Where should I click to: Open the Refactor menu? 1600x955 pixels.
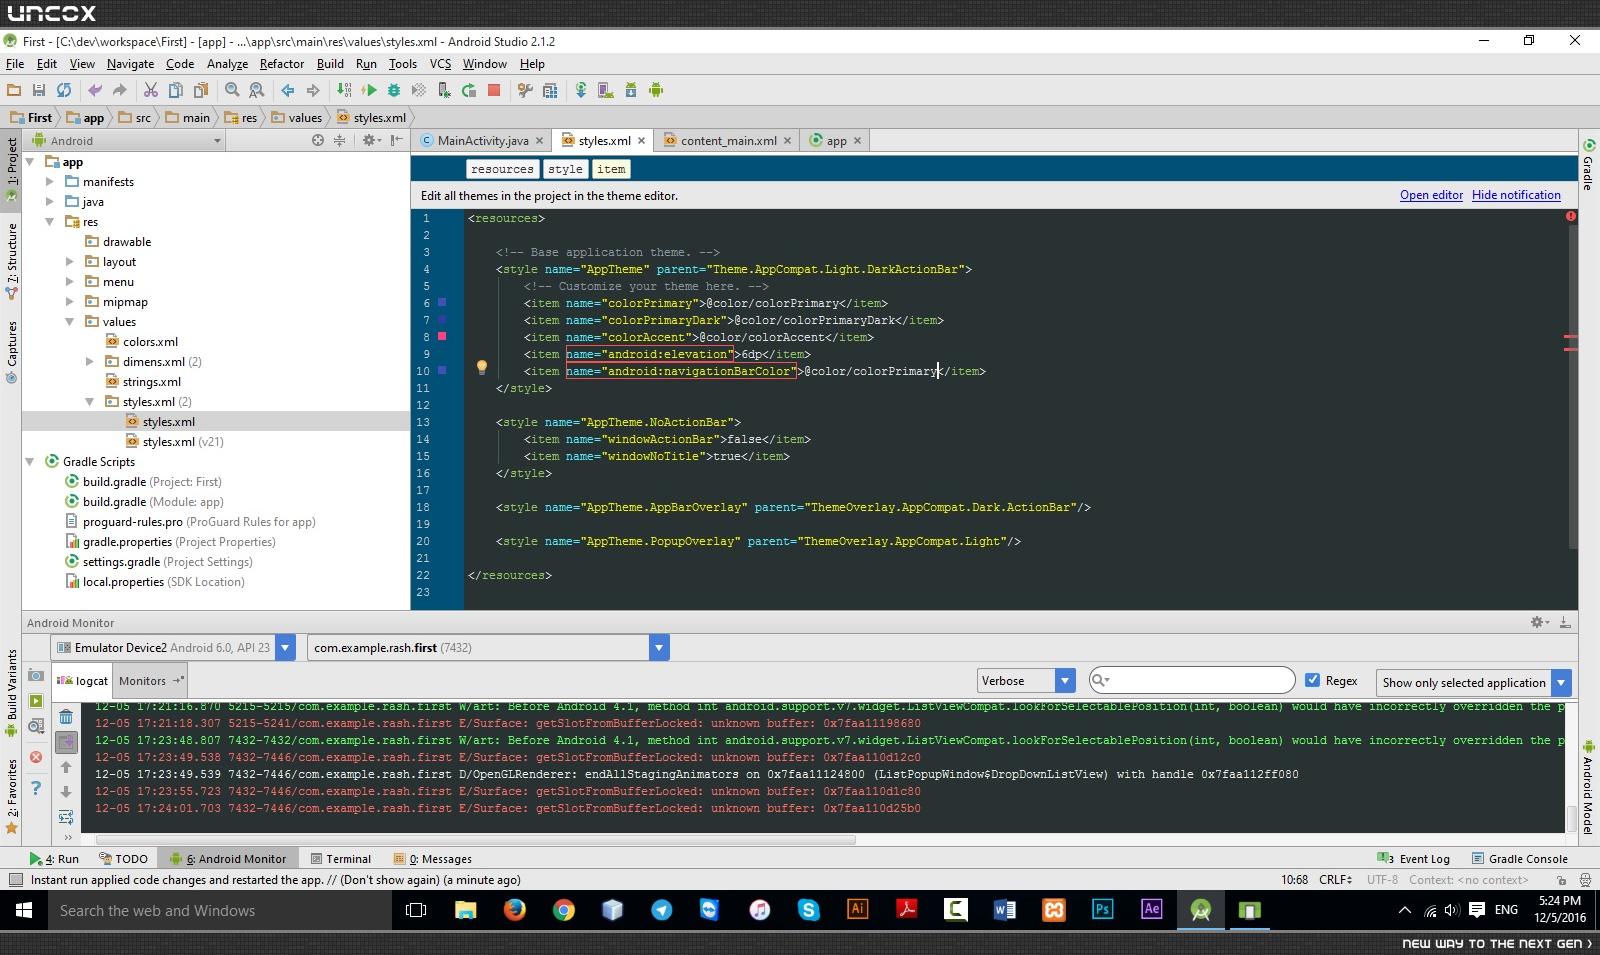282,64
